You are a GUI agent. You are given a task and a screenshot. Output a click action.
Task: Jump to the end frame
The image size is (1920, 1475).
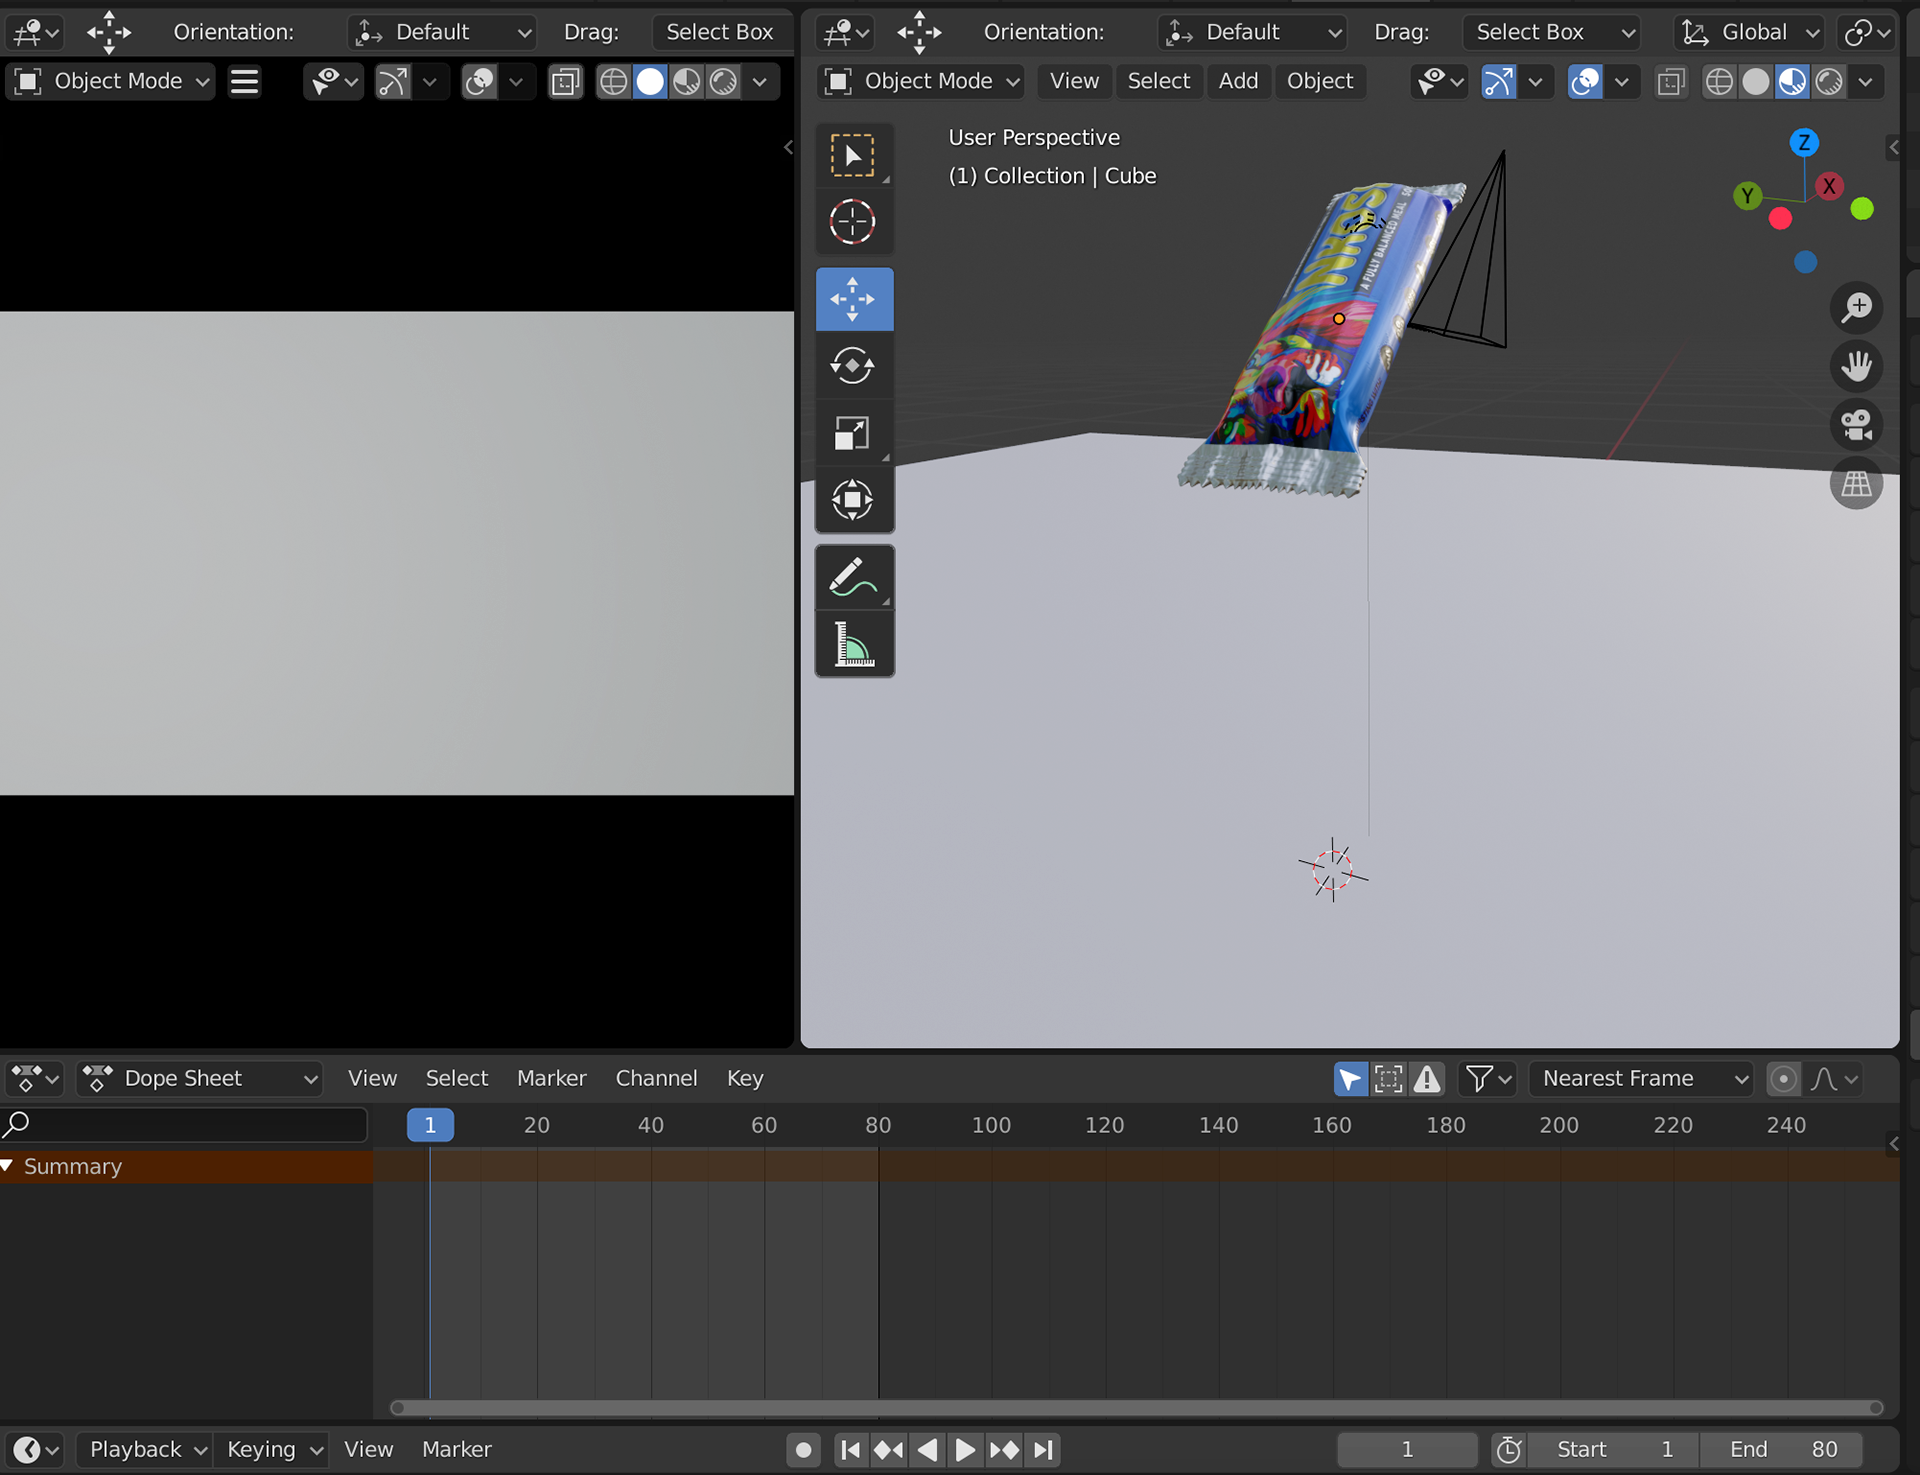(1043, 1449)
